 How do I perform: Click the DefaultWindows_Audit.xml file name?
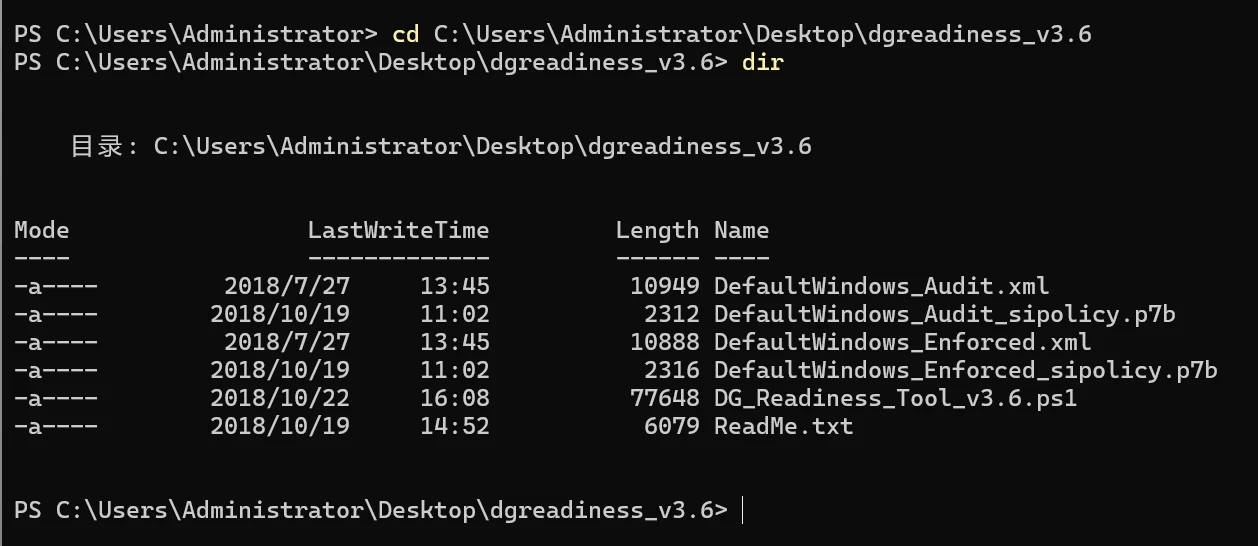pos(881,286)
